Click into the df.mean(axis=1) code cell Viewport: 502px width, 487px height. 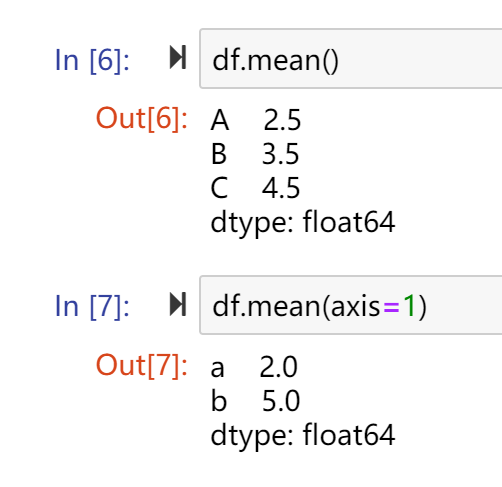coord(351,305)
